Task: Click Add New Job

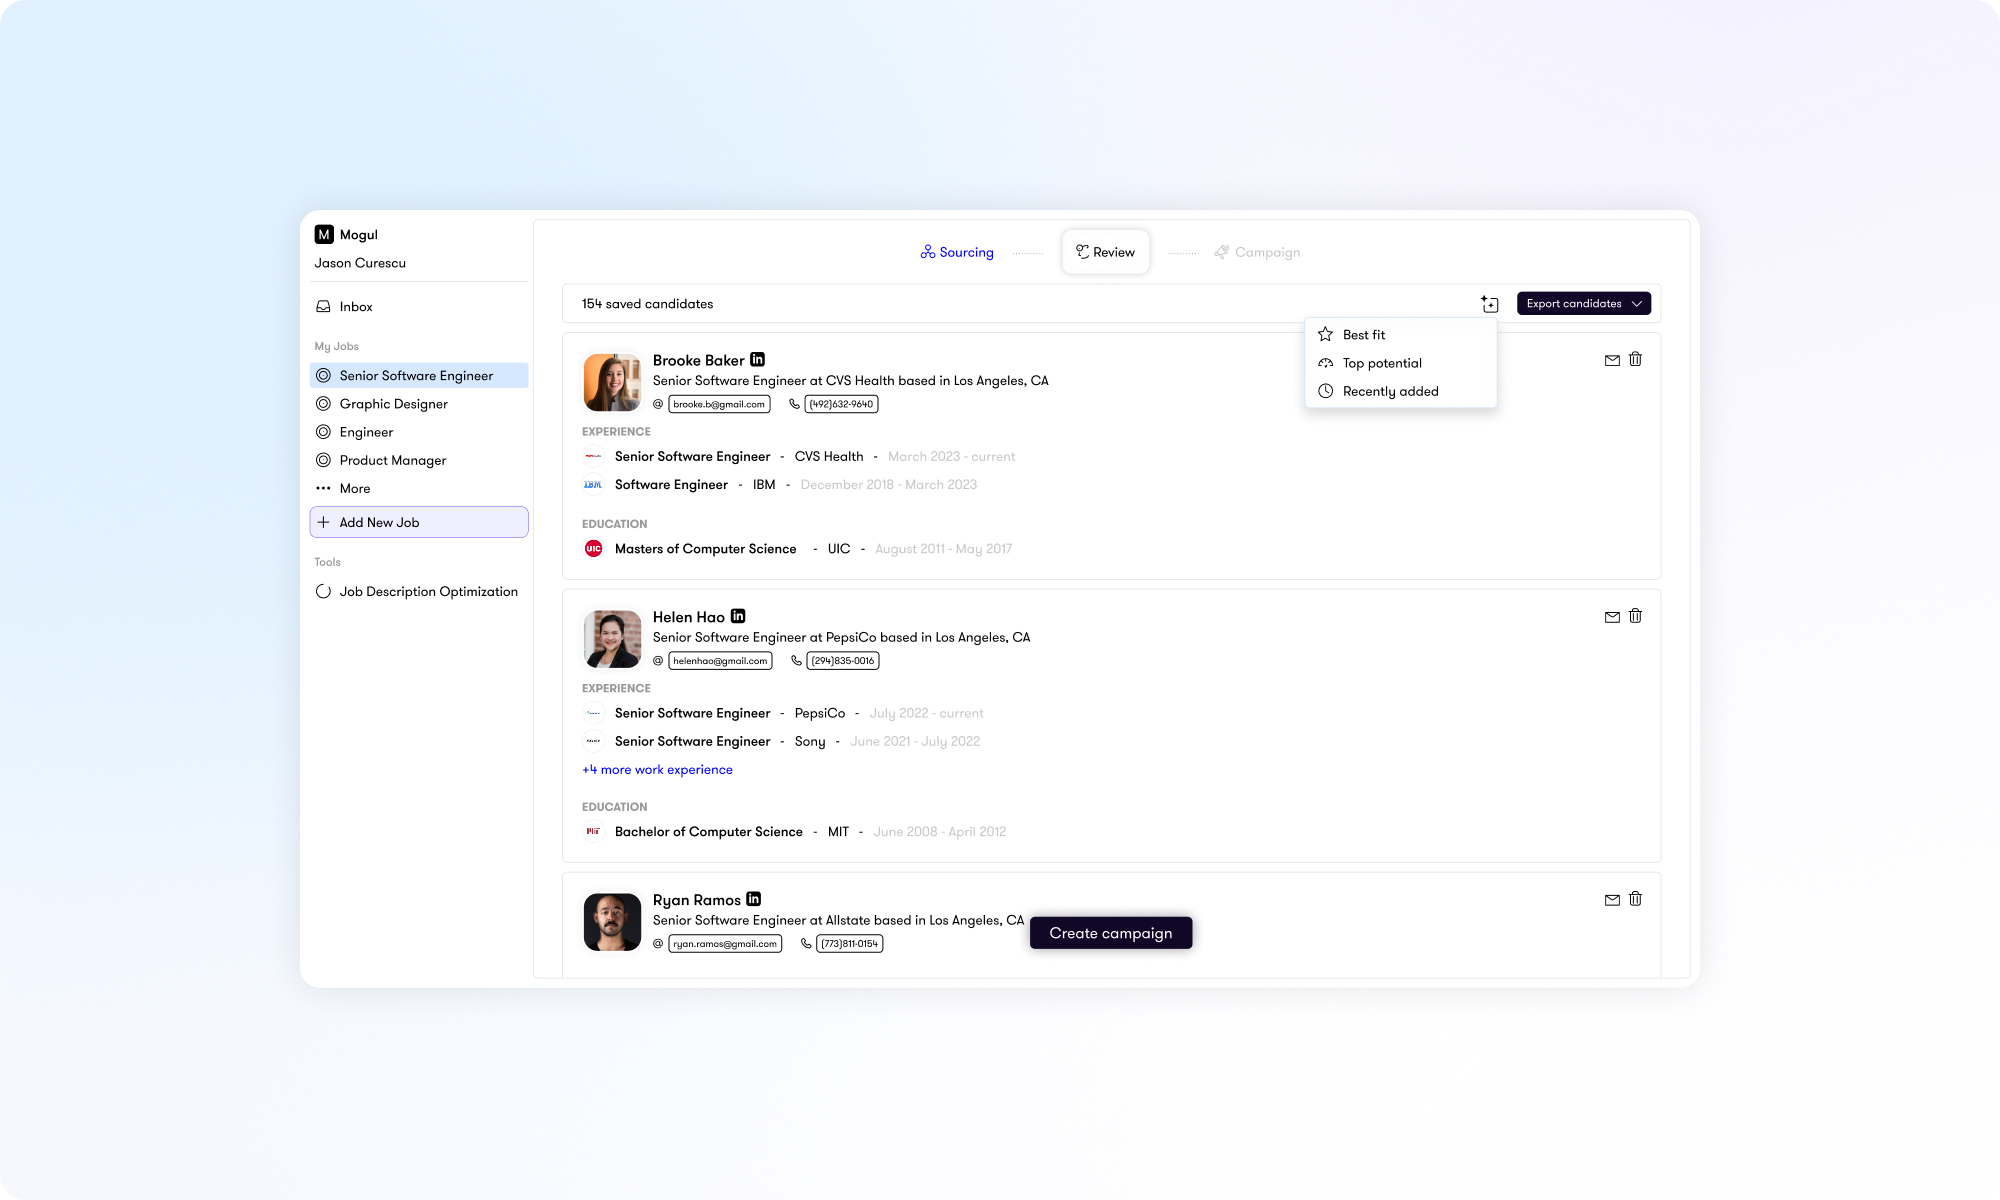Action: pos(380,522)
